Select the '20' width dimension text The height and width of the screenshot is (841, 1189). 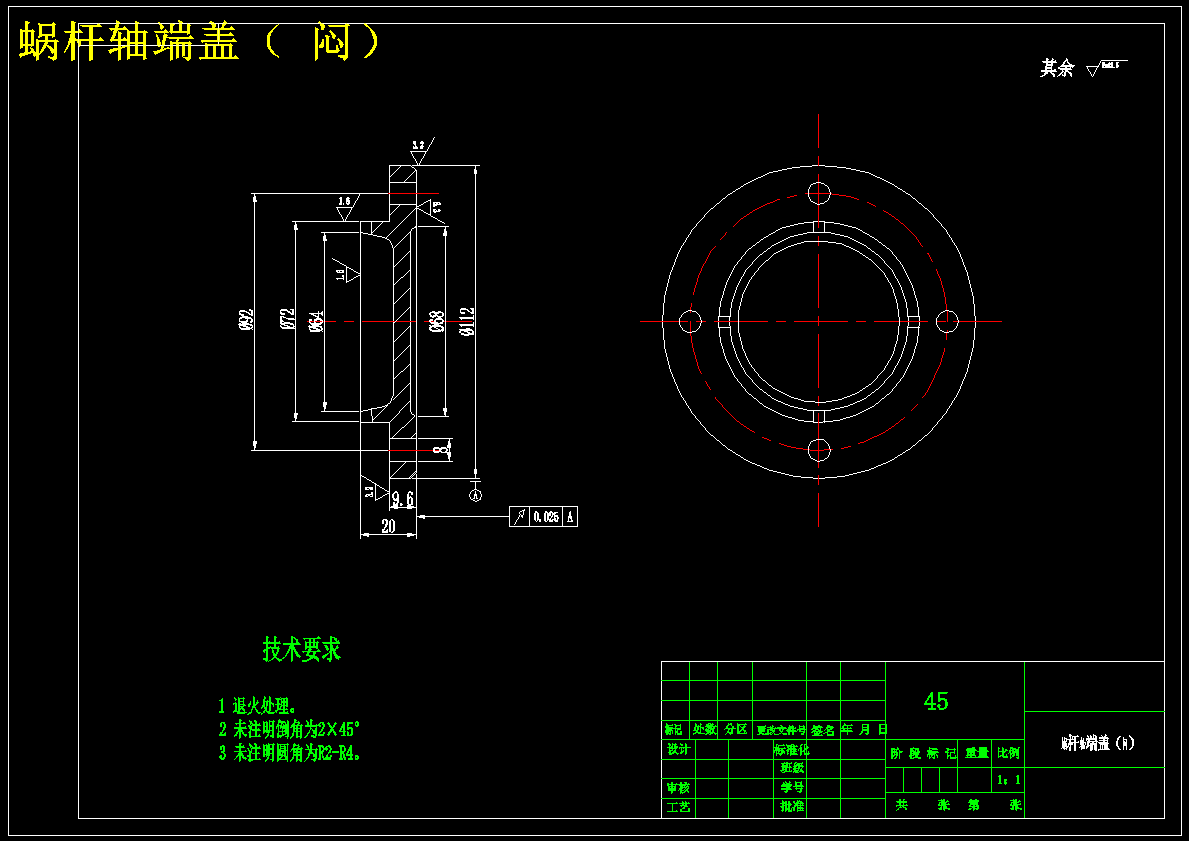(388, 526)
